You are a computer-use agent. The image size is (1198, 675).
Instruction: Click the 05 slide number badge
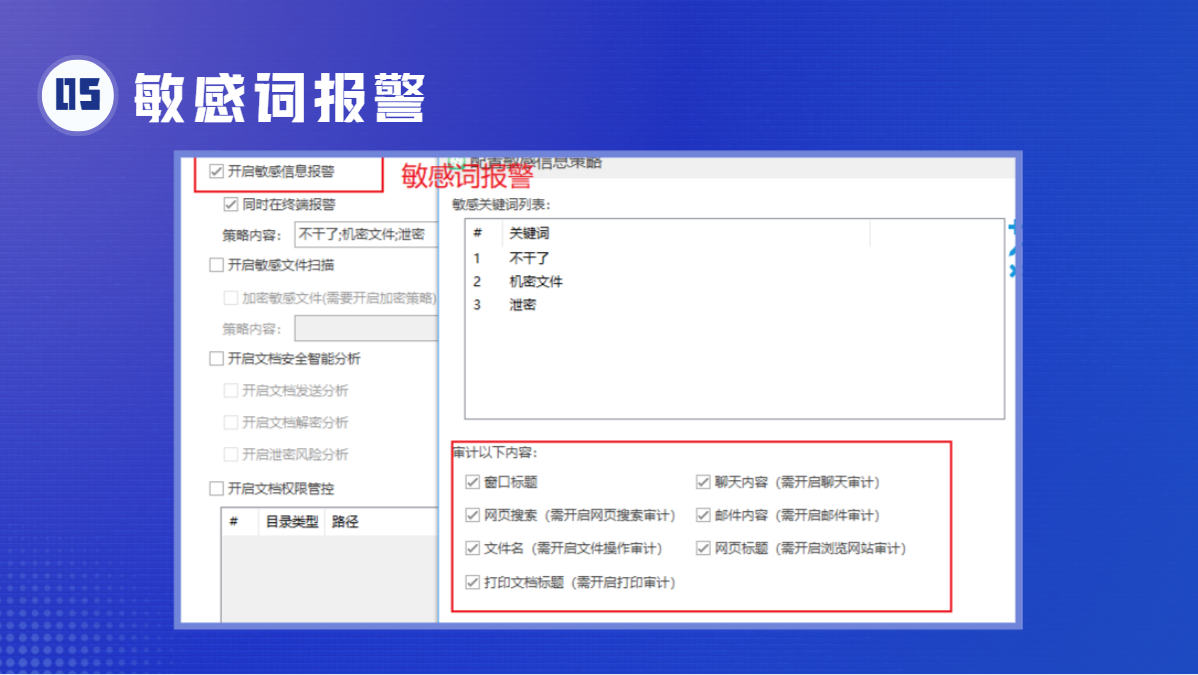(78, 95)
